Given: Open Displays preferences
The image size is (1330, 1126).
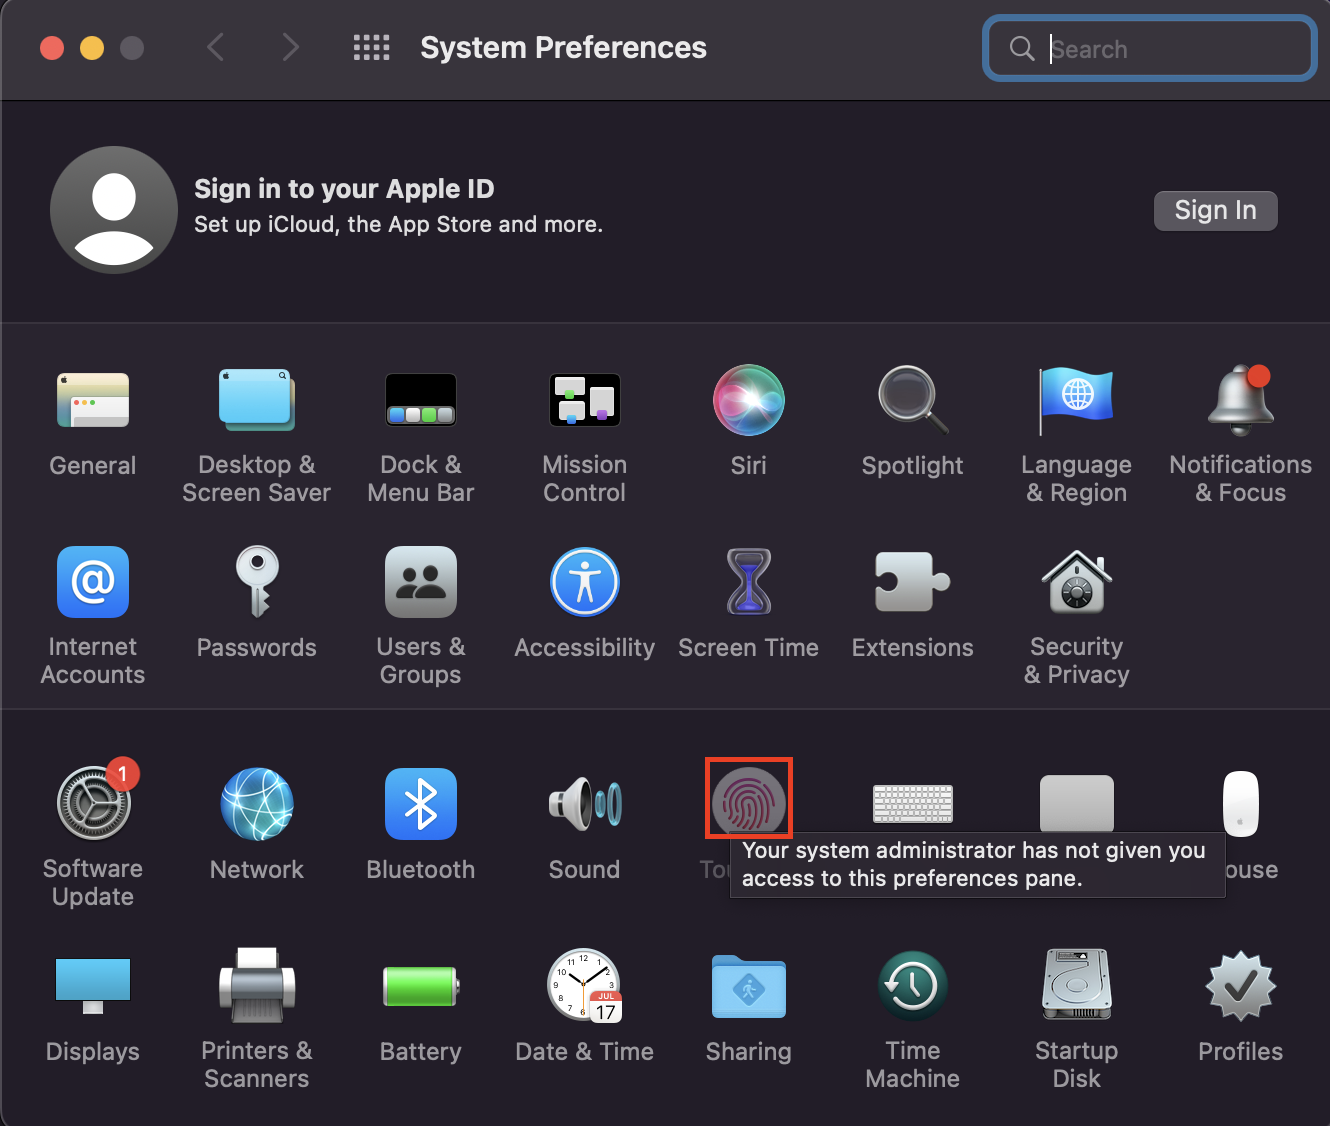Looking at the screenshot, I should [93, 986].
